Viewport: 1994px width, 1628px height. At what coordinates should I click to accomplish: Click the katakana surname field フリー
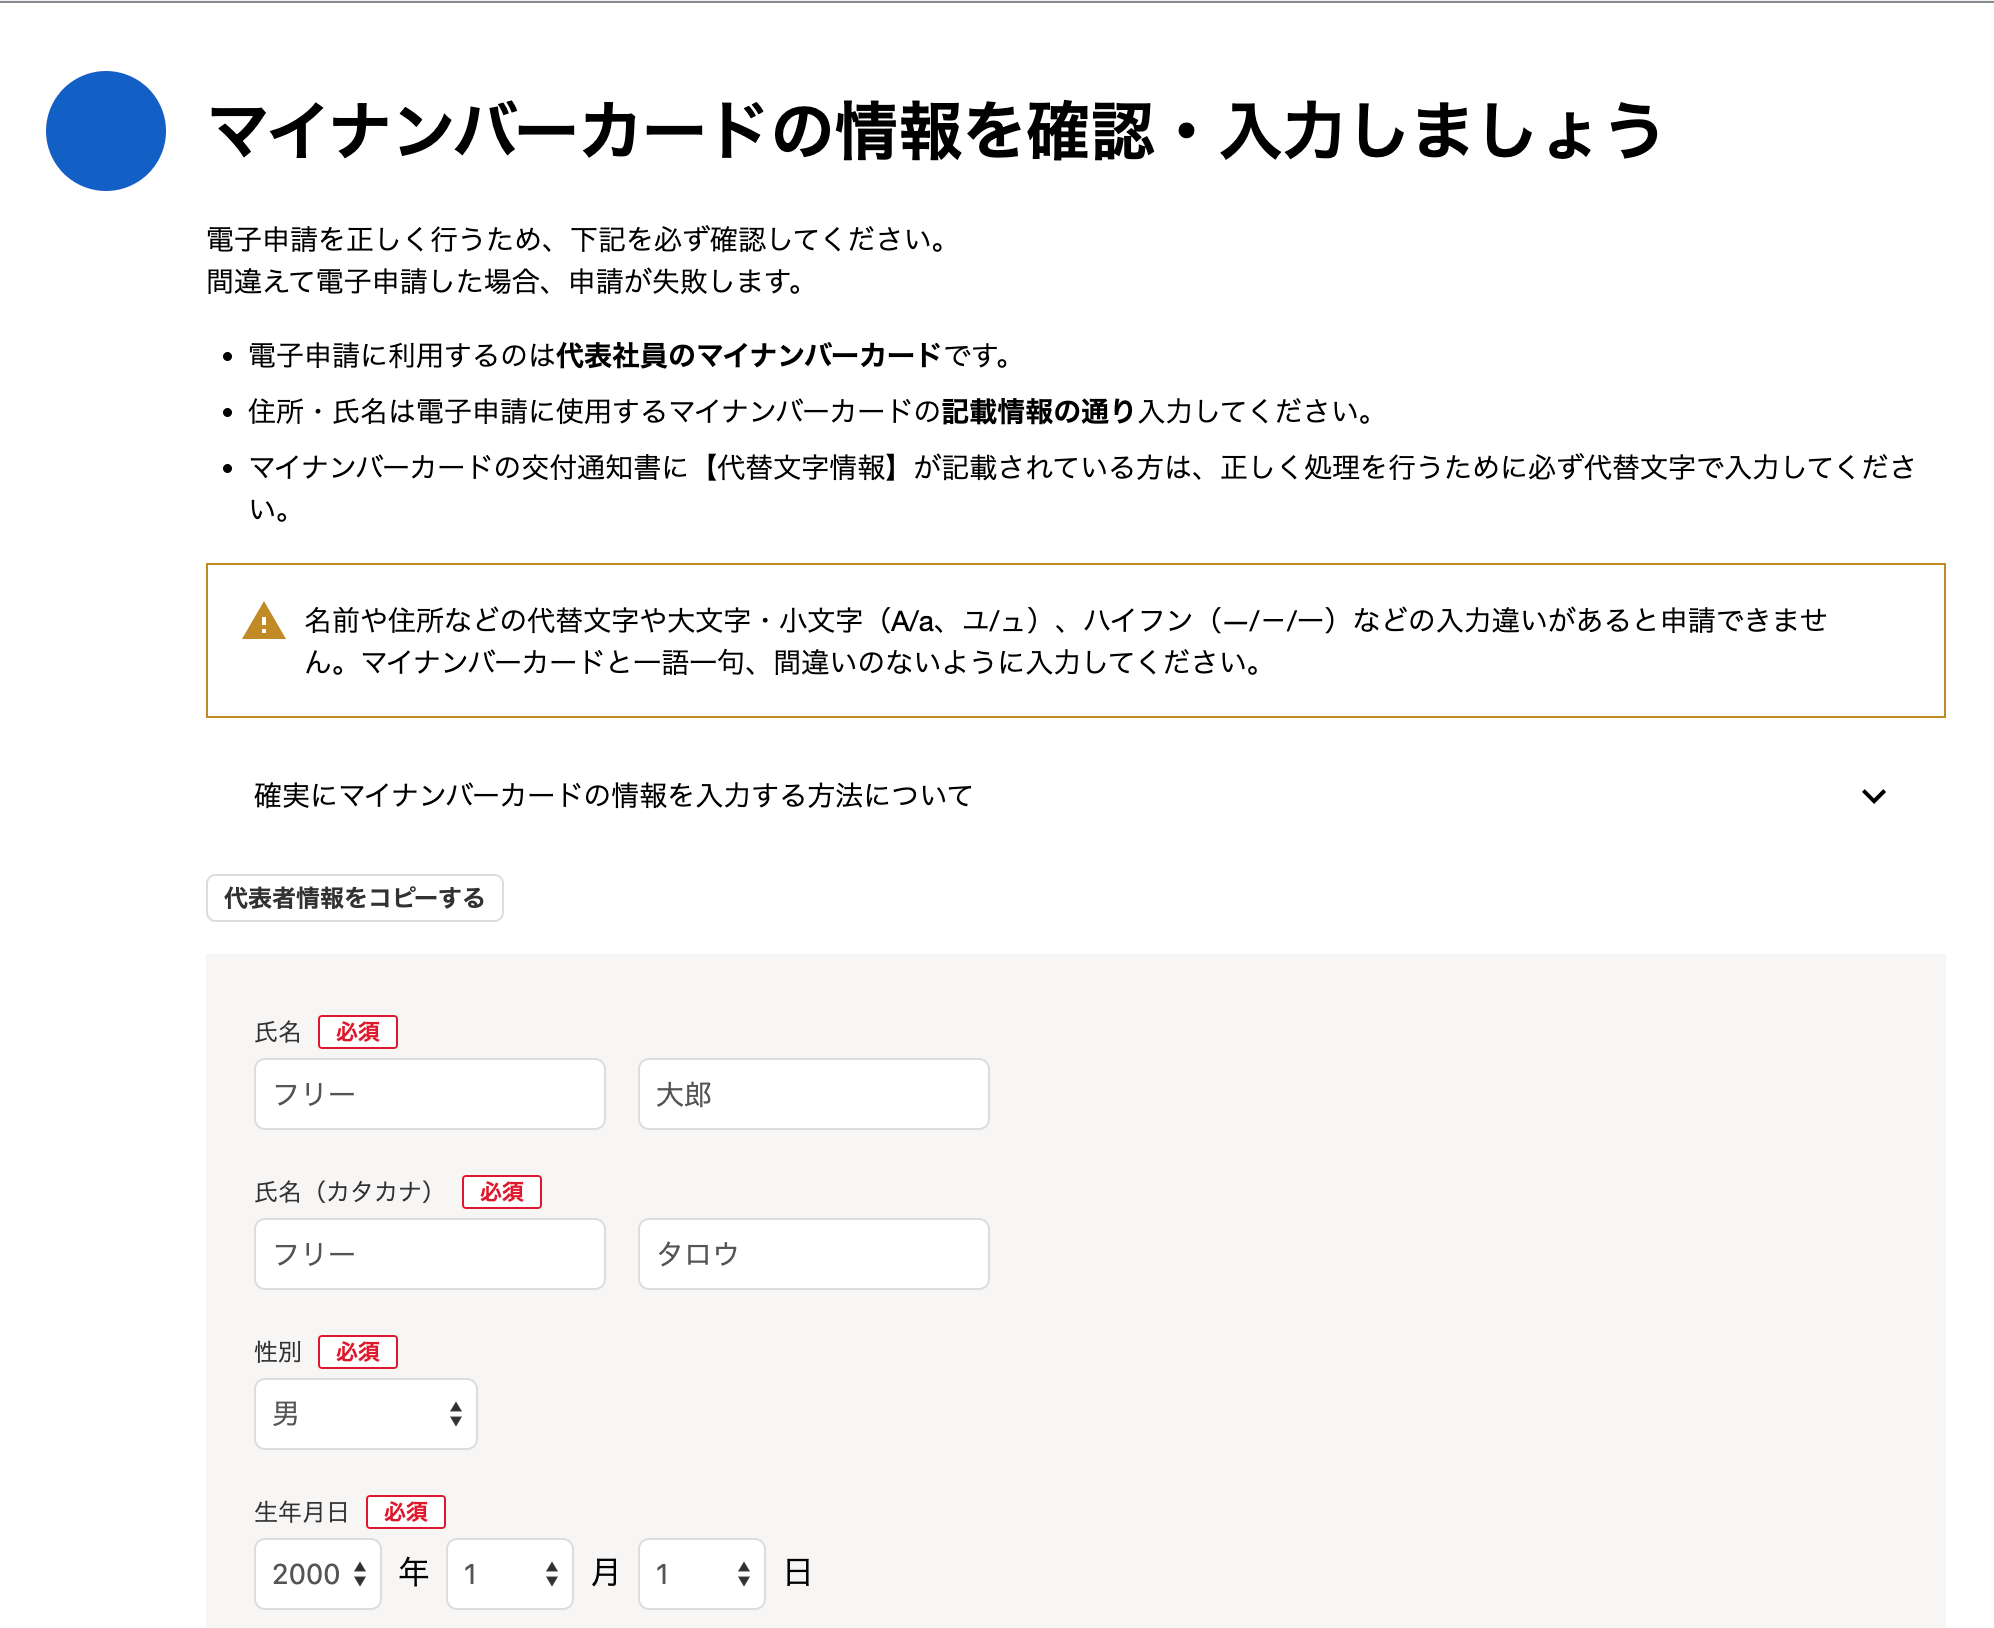point(430,1254)
